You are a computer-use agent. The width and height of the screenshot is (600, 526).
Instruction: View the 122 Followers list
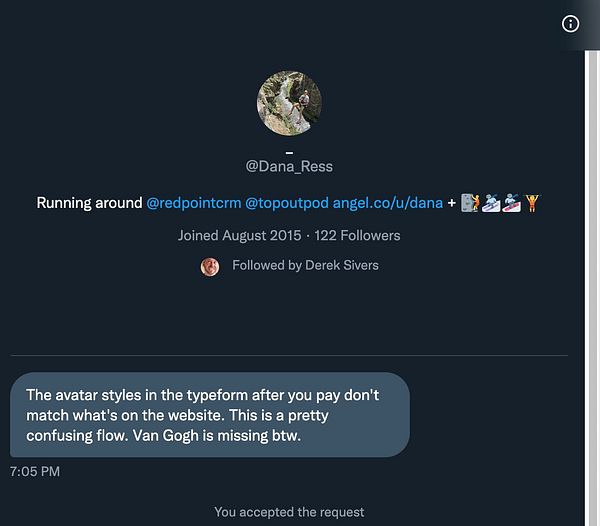(357, 236)
